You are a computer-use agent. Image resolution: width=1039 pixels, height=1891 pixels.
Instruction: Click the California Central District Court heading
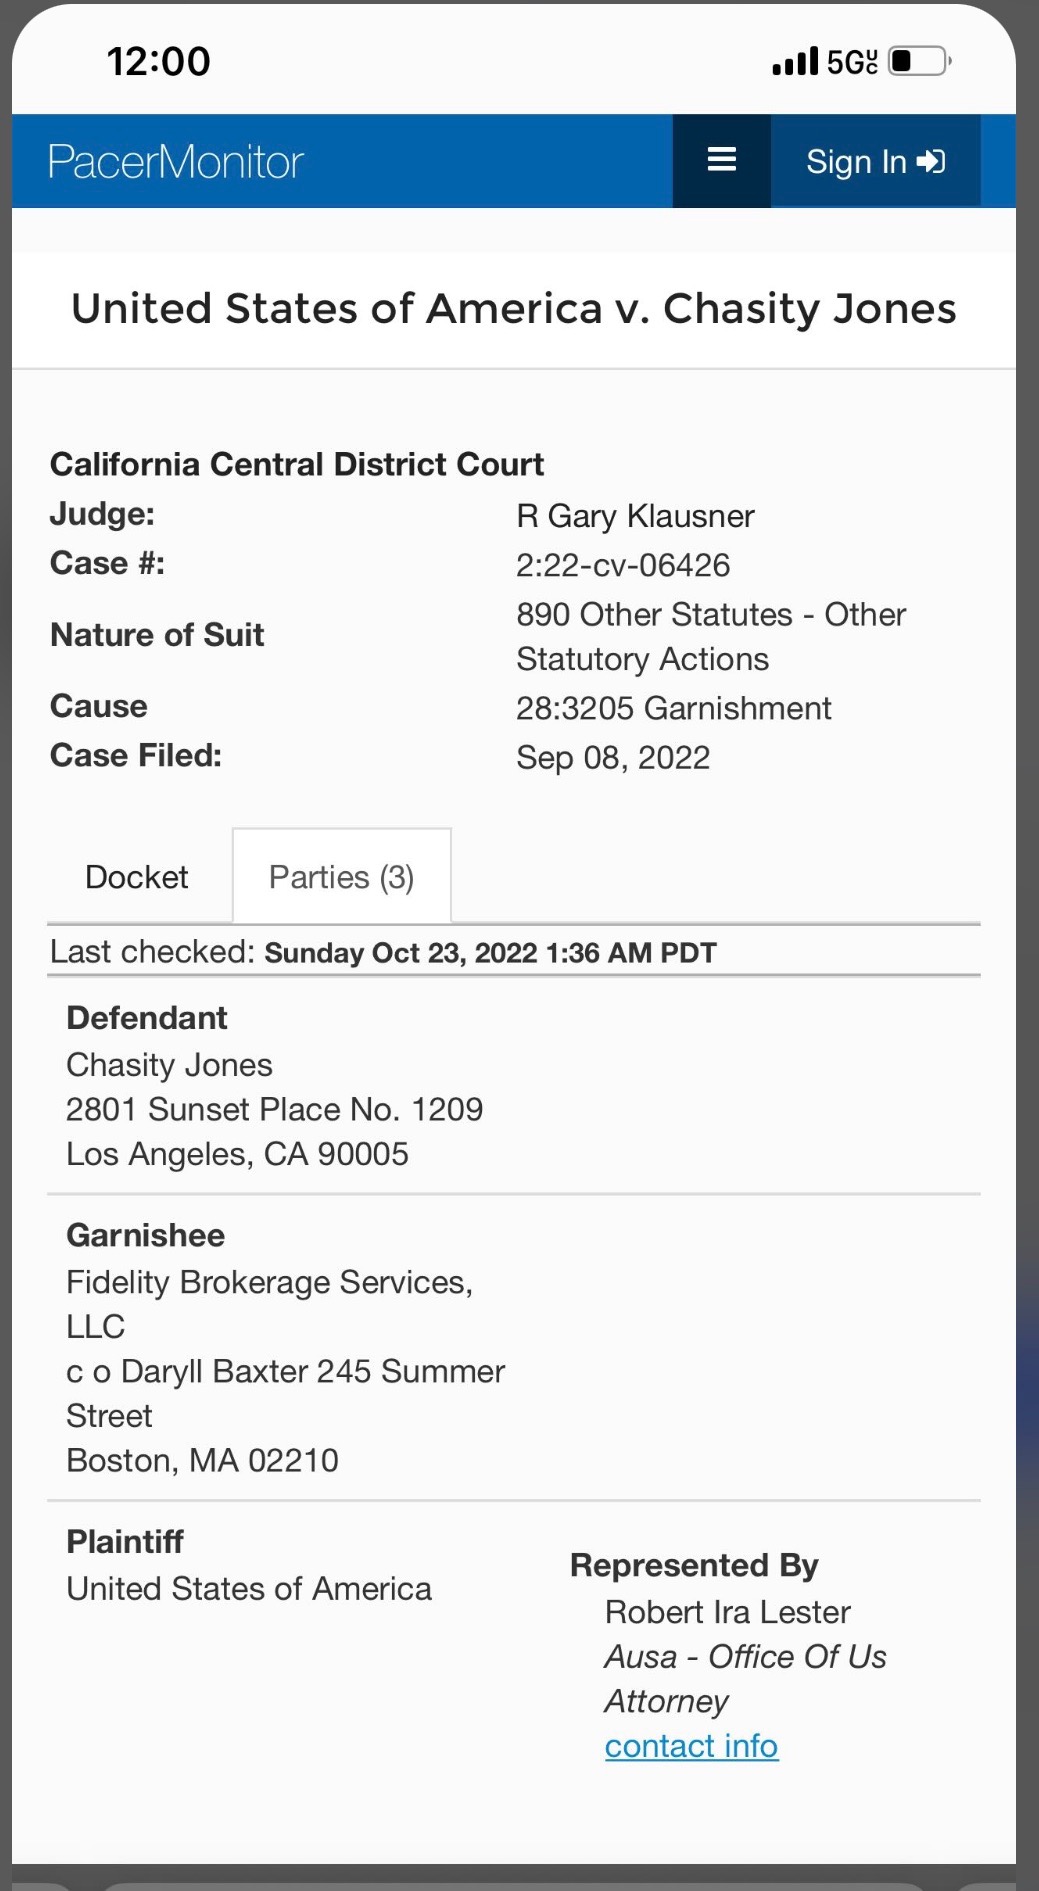[297, 465]
